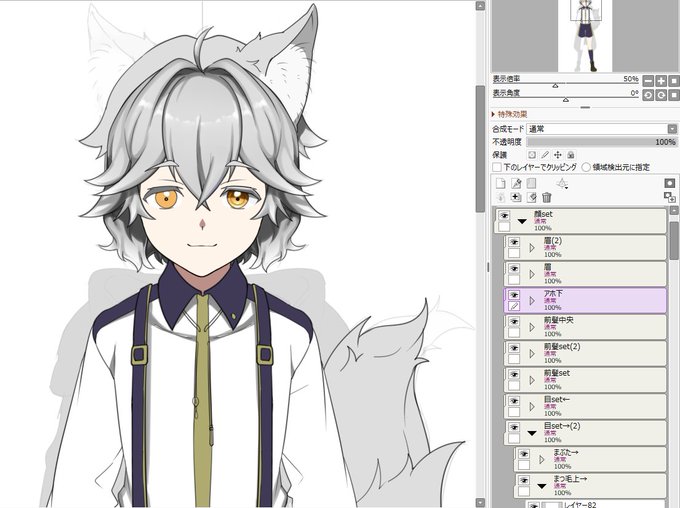Click the layer list scroll-up arrow
The width and height of the screenshot is (680, 508).
click(675, 211)
